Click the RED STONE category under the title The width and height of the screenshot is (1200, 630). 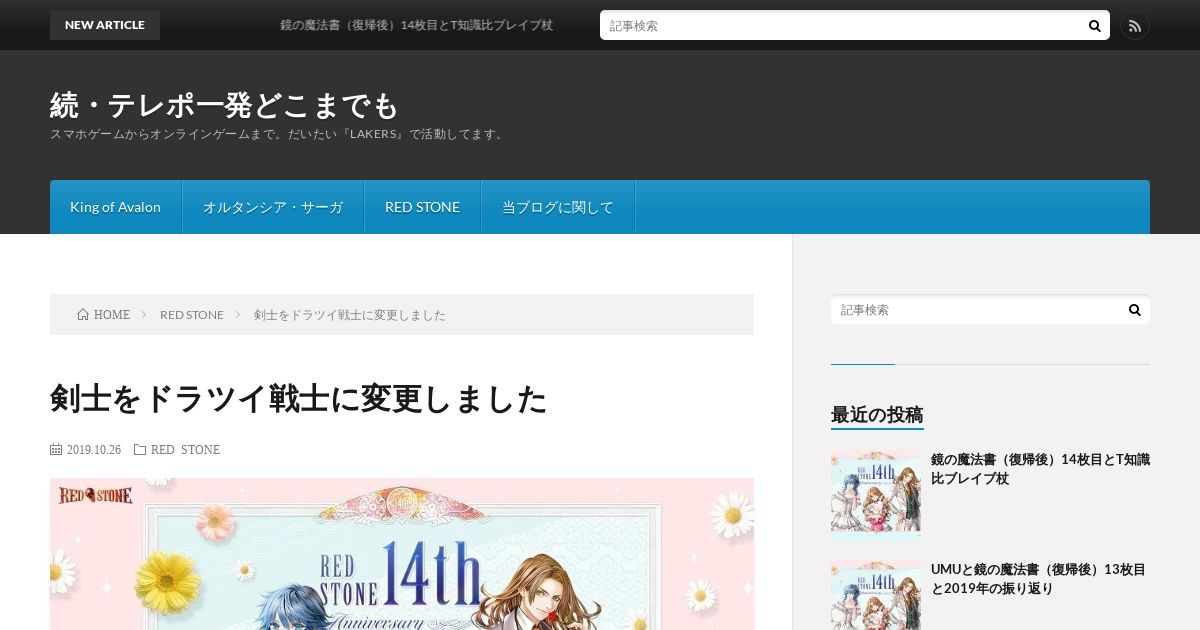click(x=185, y=450)
